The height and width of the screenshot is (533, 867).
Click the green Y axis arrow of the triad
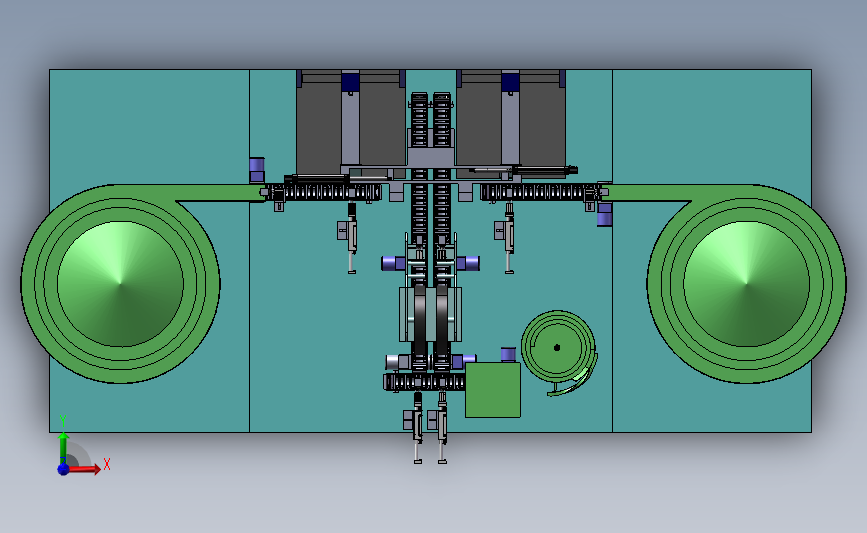pos(63,448)
